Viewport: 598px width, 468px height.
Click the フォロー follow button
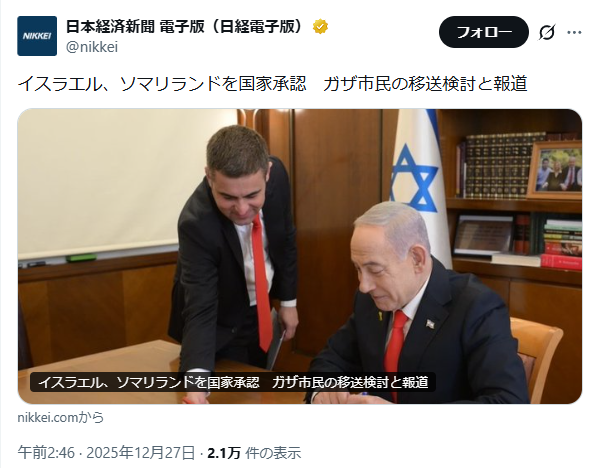(x=484, y=32)
